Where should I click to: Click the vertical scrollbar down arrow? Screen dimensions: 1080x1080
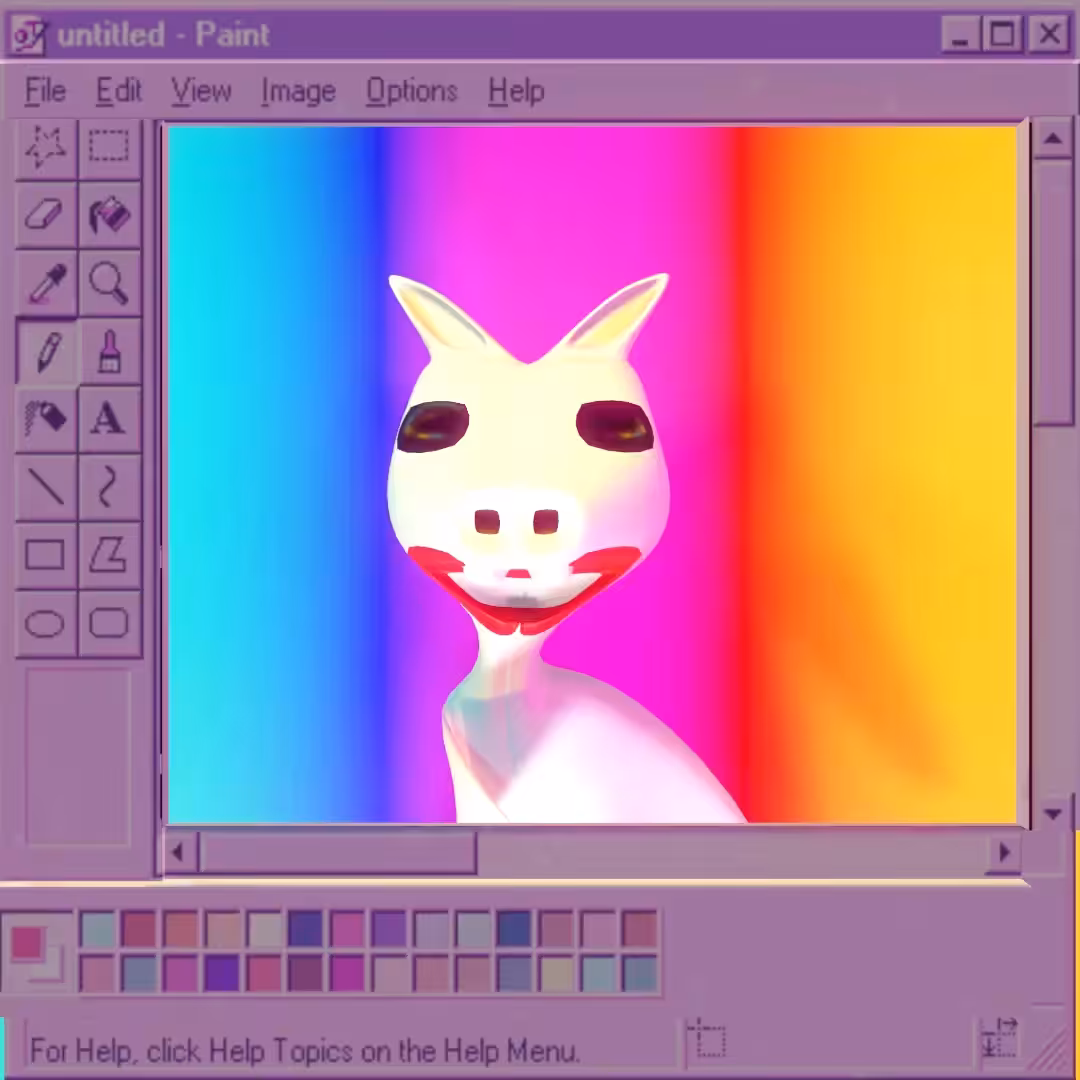pos(1052,814)
